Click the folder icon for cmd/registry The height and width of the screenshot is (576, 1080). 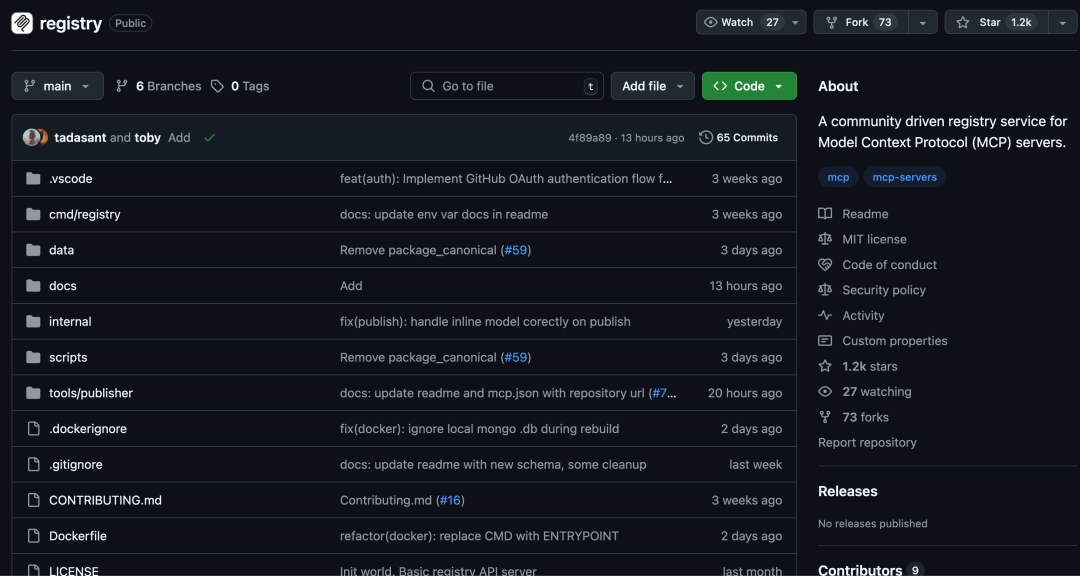click(x=33, y=214)
